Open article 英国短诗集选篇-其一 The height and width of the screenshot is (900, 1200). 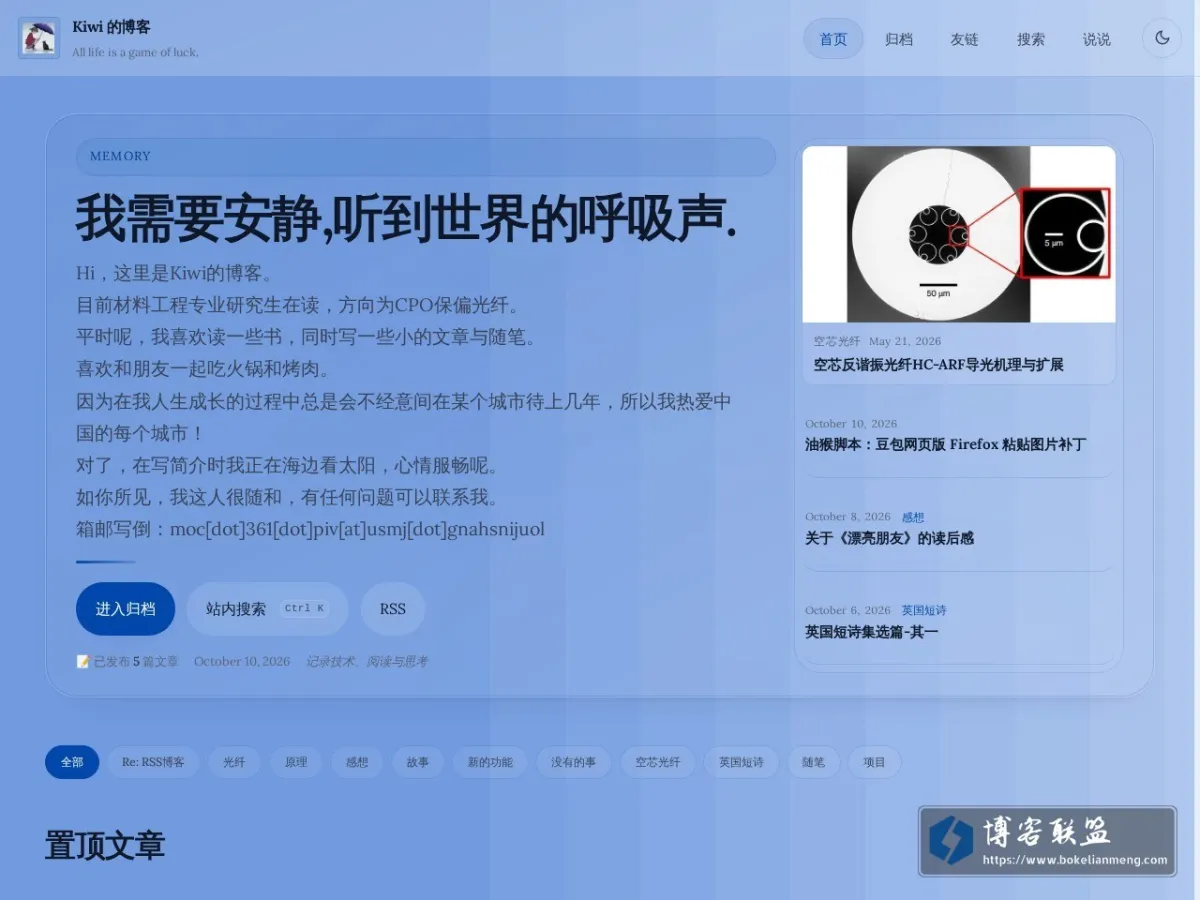(871, 631)
